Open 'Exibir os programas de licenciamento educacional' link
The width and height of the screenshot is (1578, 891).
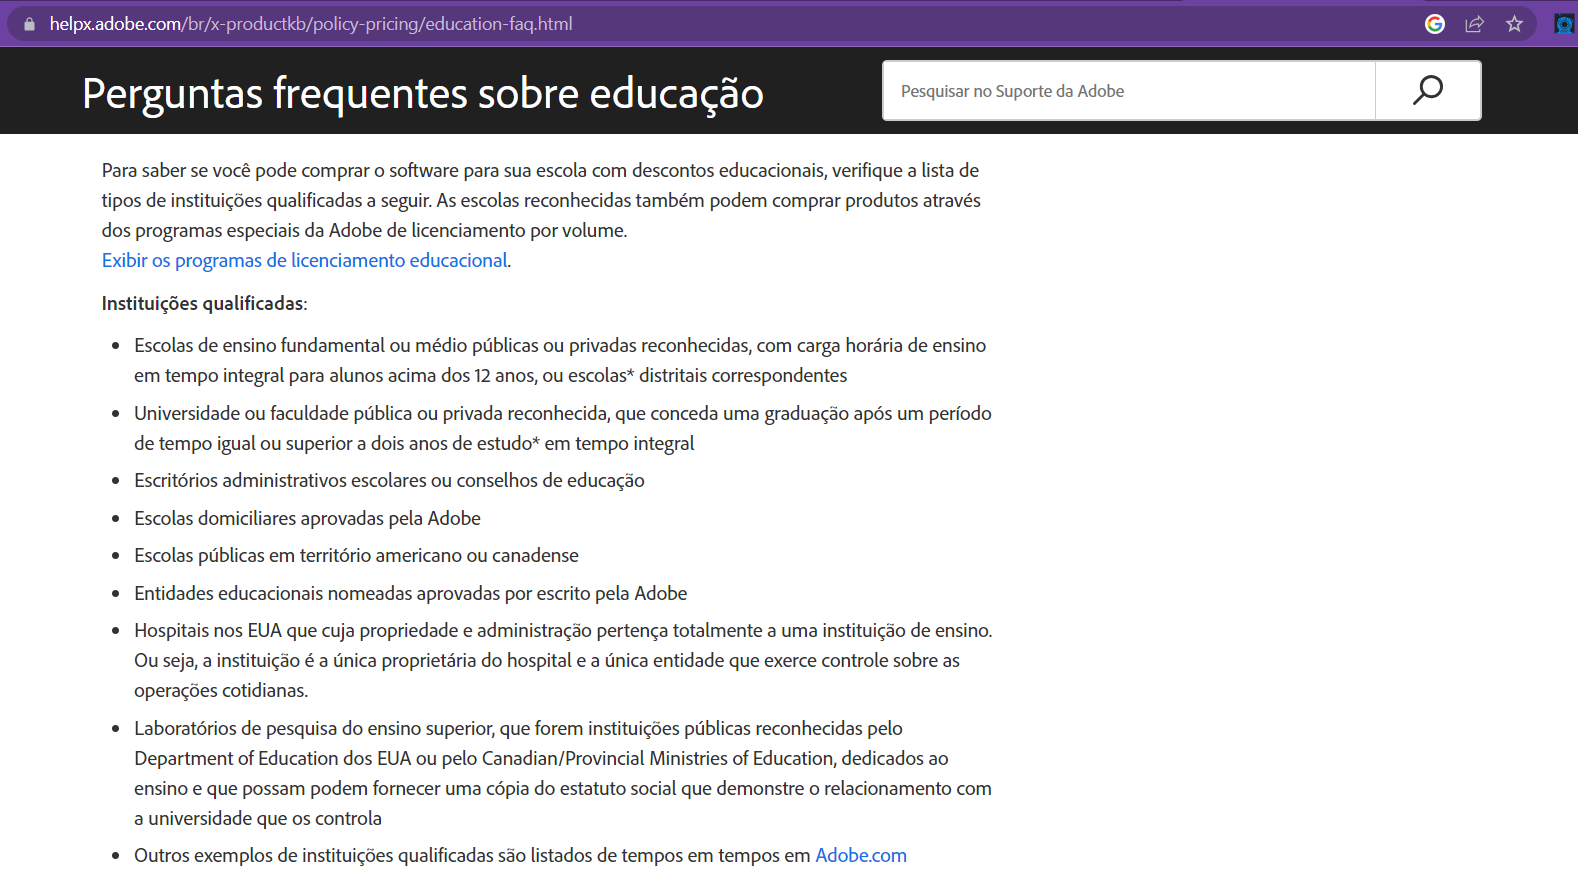305,260
